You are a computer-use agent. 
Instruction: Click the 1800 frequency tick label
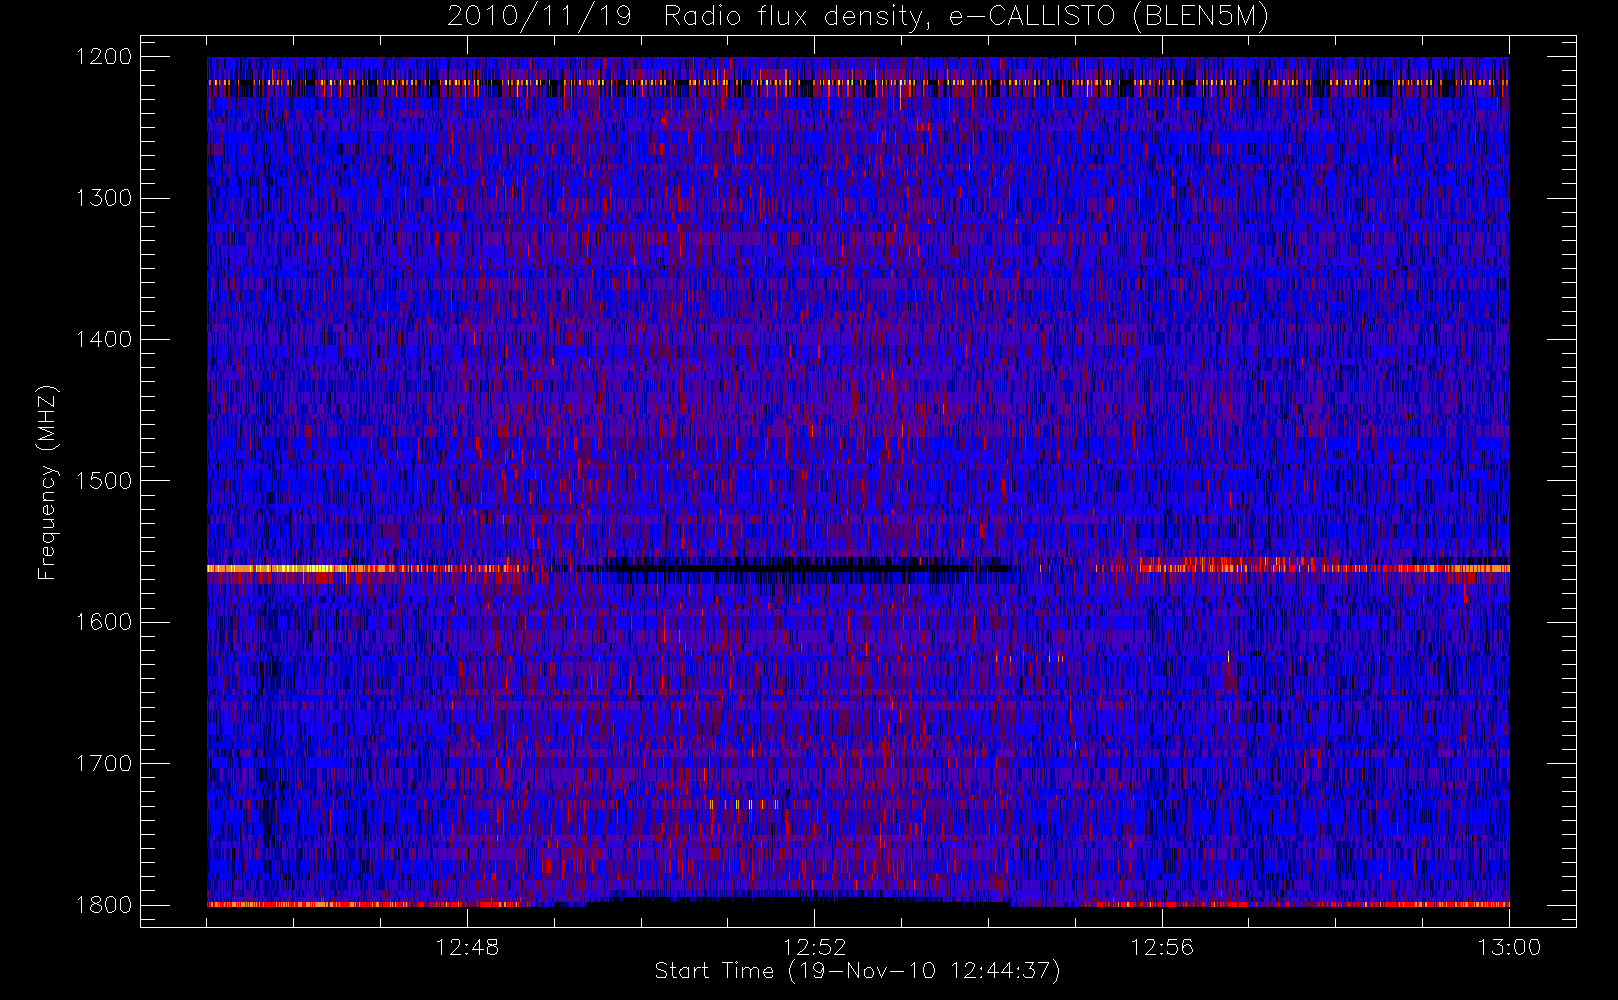point(103,905)
